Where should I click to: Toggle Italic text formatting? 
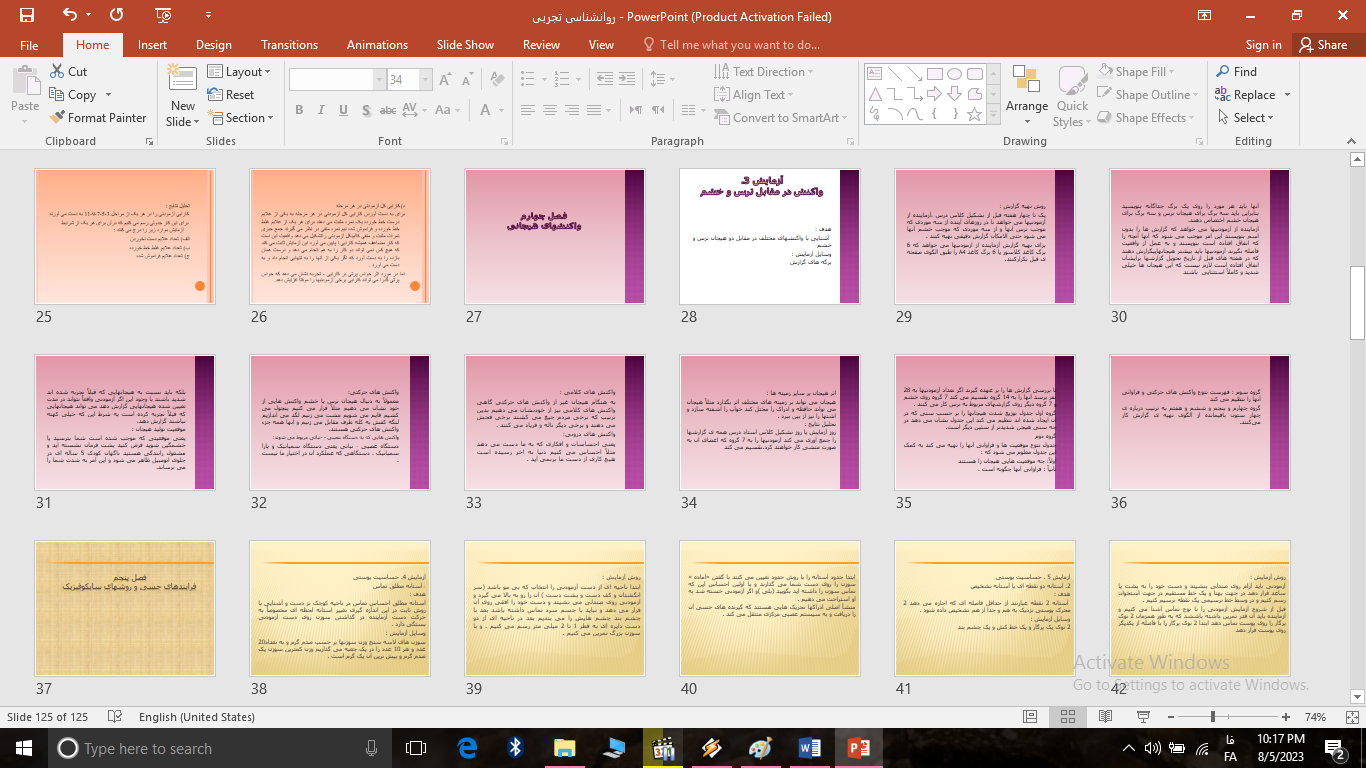point(321,110)
